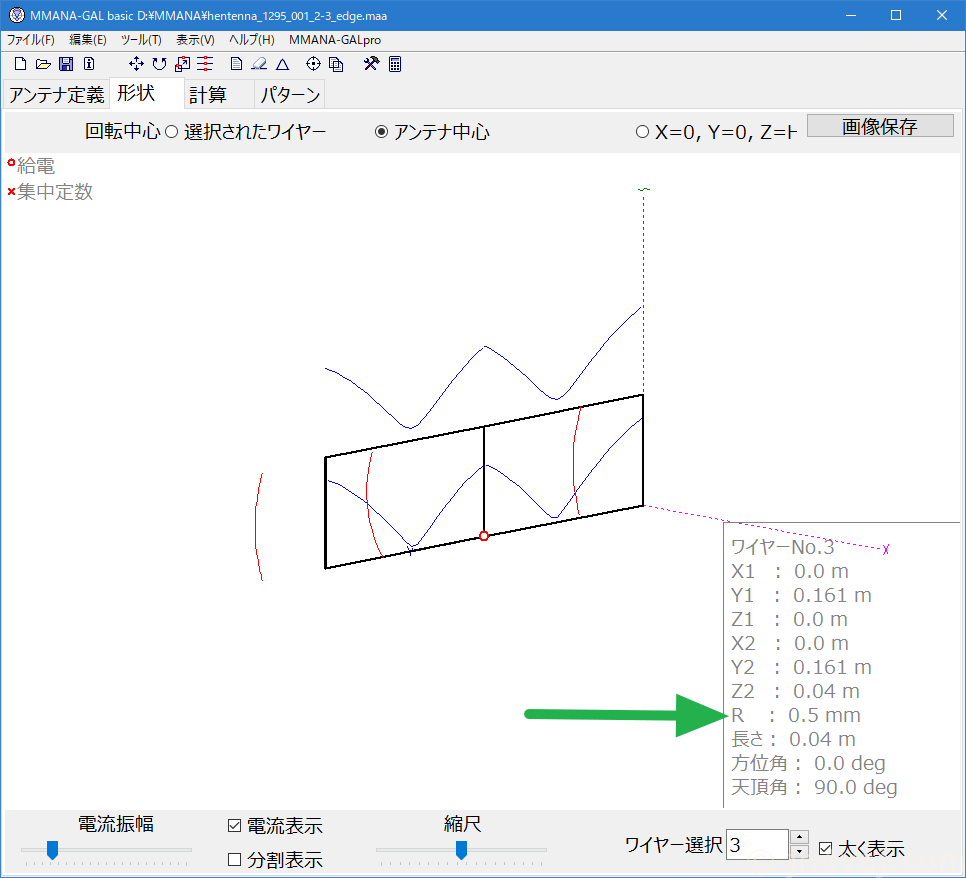
Task: Switch to the 形状 tab
Action: [147, 93]
